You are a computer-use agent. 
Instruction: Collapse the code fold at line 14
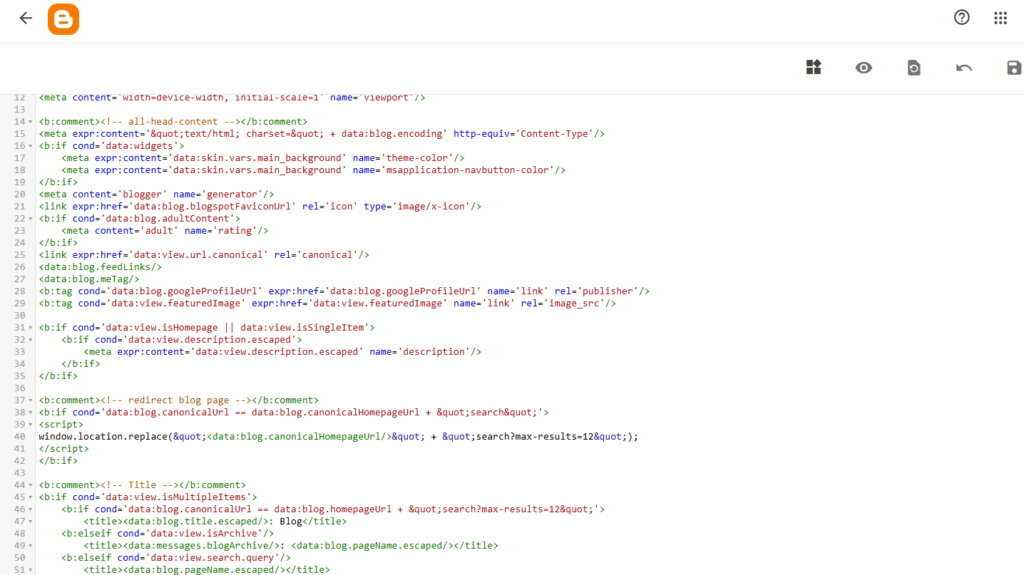pyautogui.click(x=31, y=122)
